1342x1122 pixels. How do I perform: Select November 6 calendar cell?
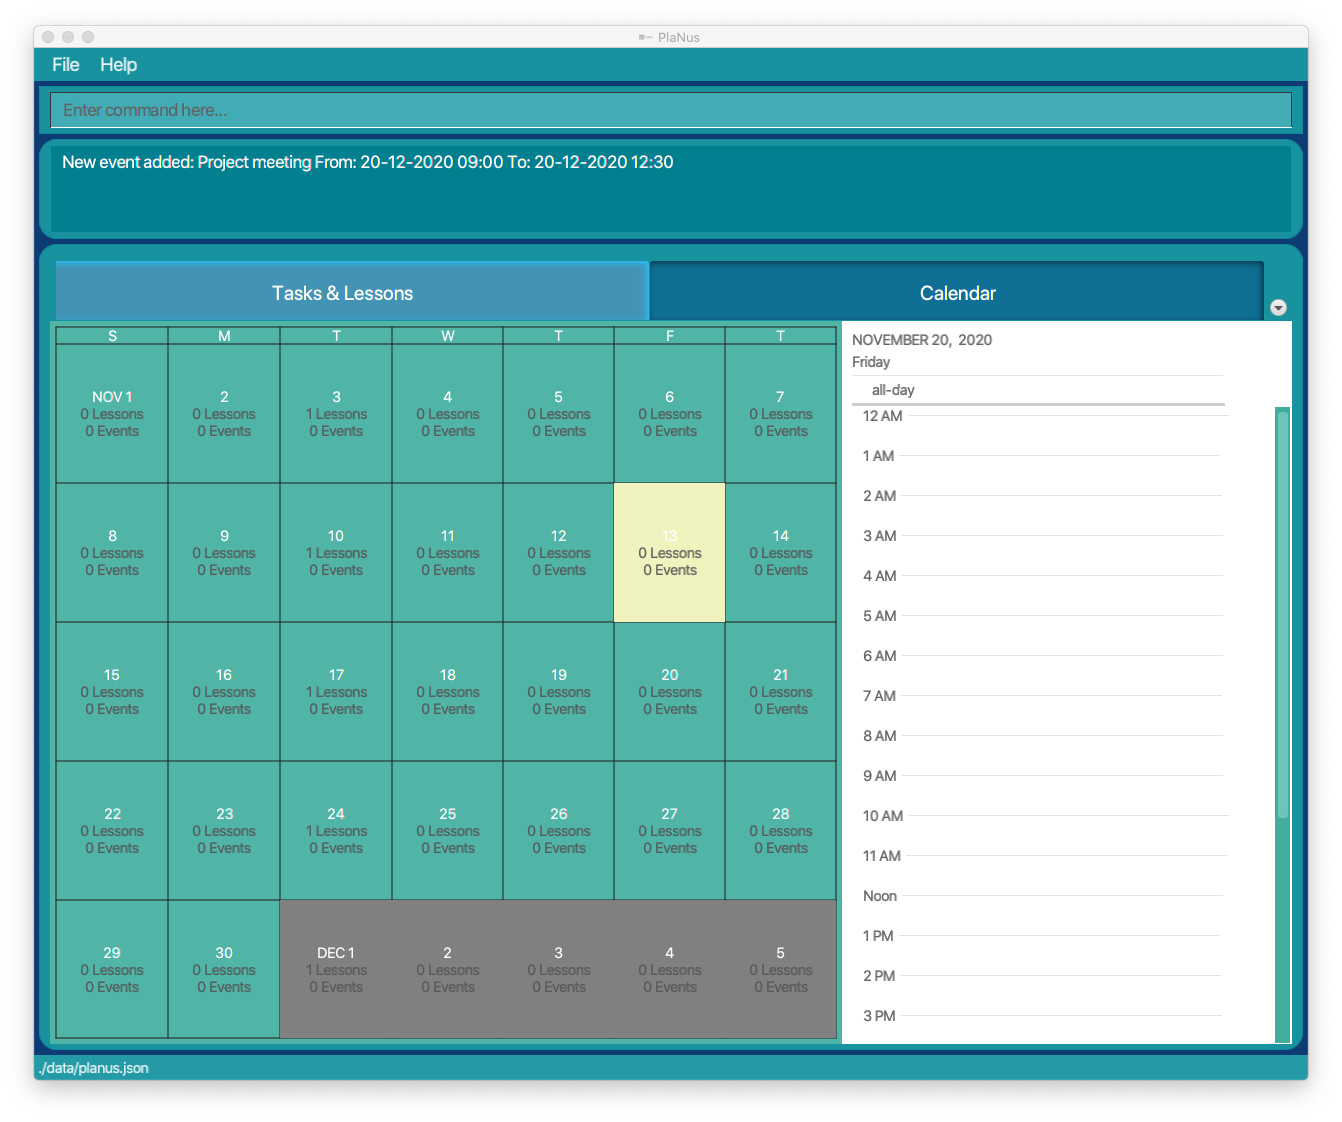coord(669,414)
